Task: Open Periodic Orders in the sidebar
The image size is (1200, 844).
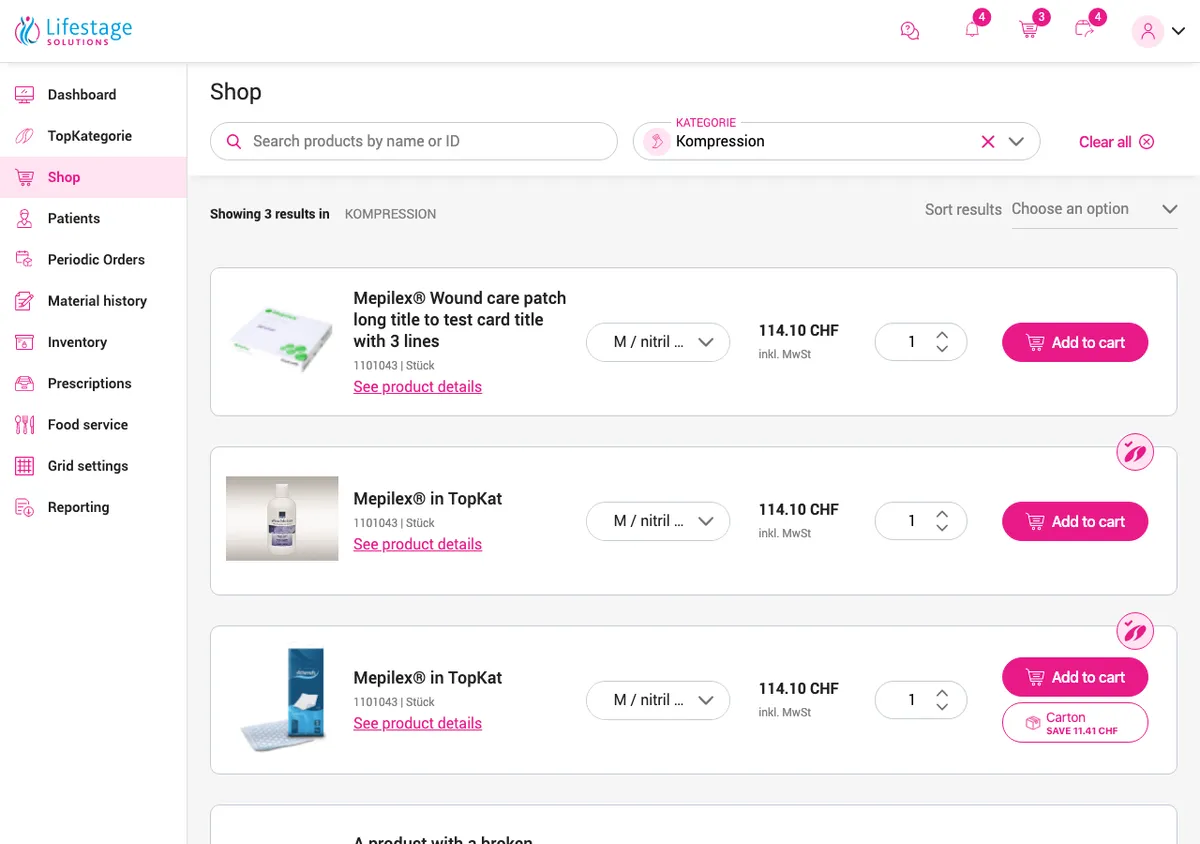Action: (93, 259)
